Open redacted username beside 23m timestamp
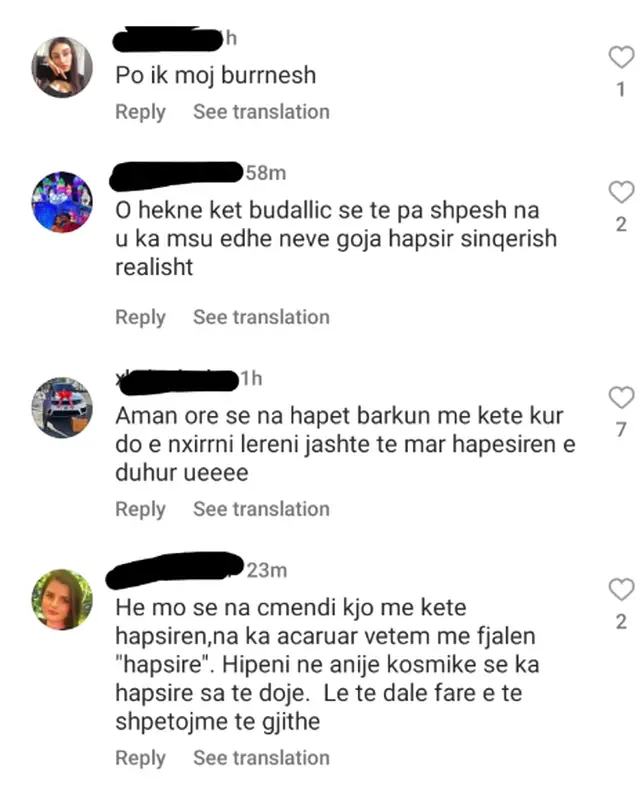This screenshot has width=640, height=788. [175, 570]
